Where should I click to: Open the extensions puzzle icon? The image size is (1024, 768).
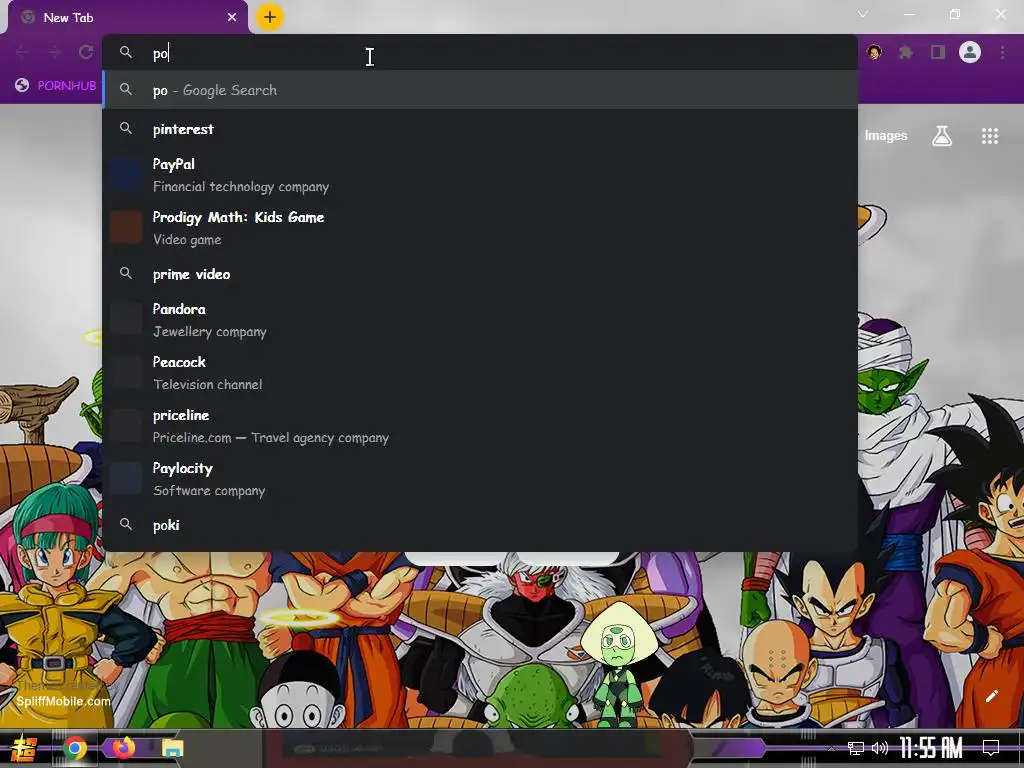pyautogui.click(x=906, y=52)
